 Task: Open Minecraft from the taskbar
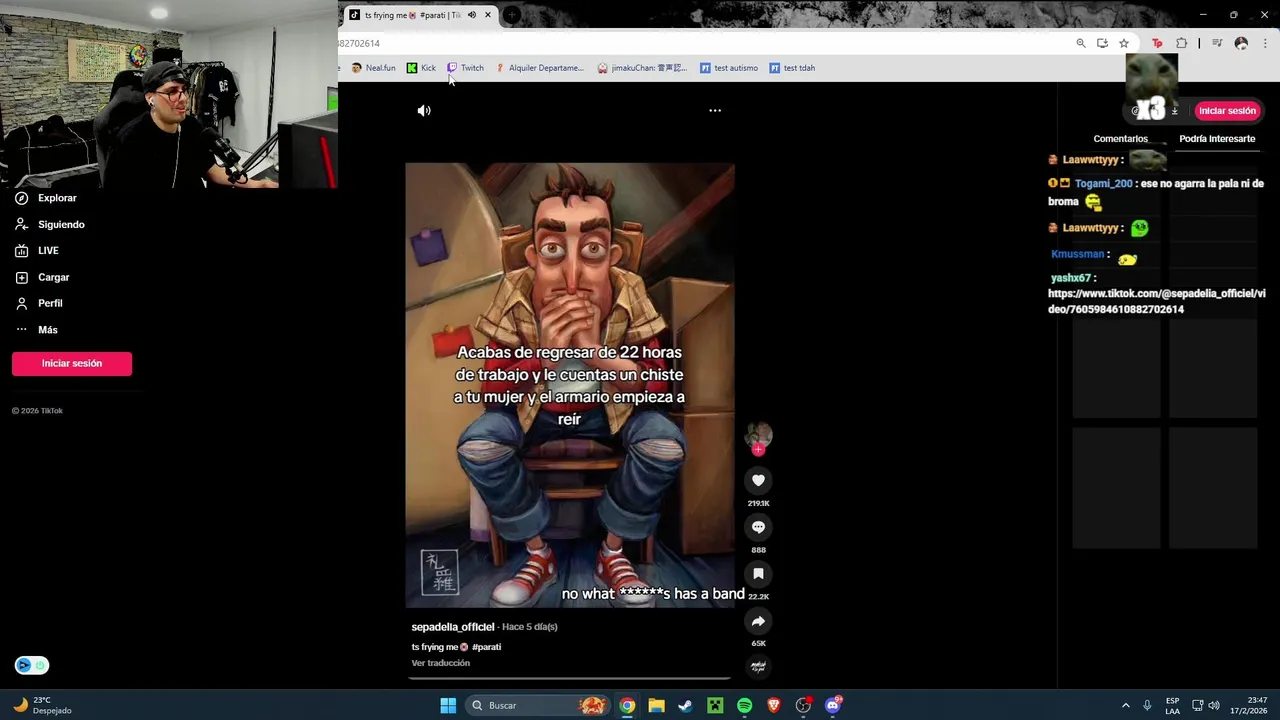[x=715, y=705]
